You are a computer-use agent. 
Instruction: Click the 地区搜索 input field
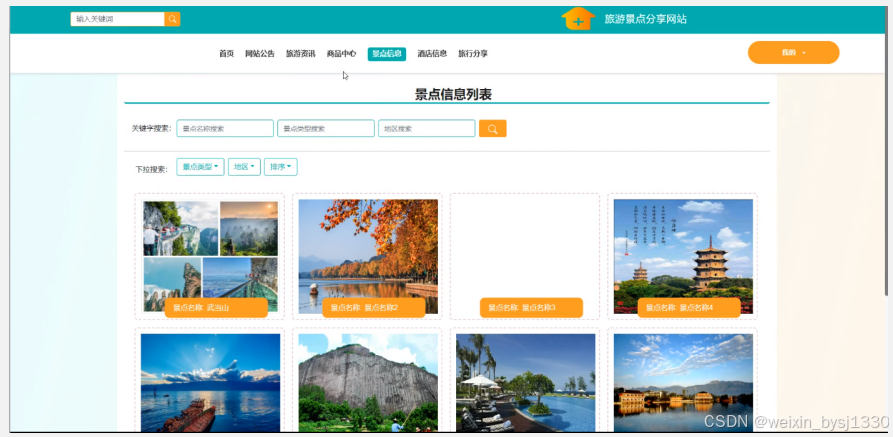[x=427, y=129]
